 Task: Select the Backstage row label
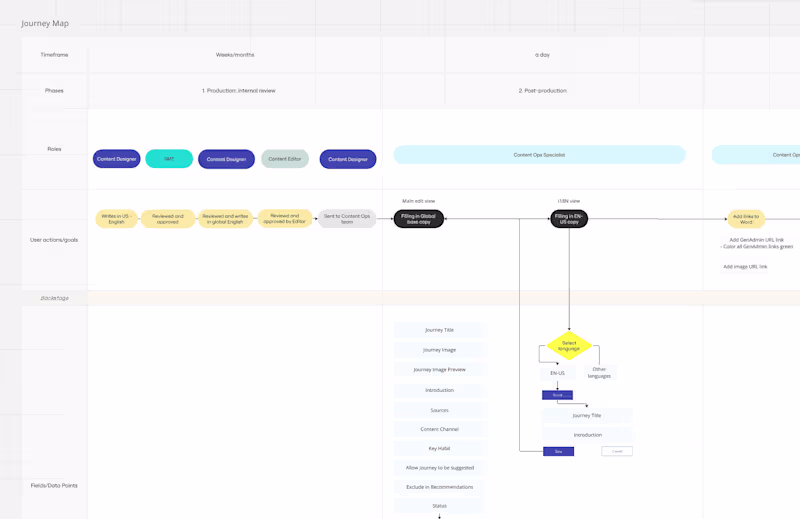(55, 298)
